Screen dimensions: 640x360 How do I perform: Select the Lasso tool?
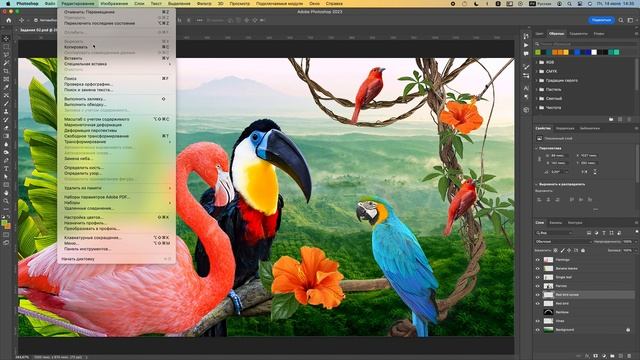[x=6, y=55]
